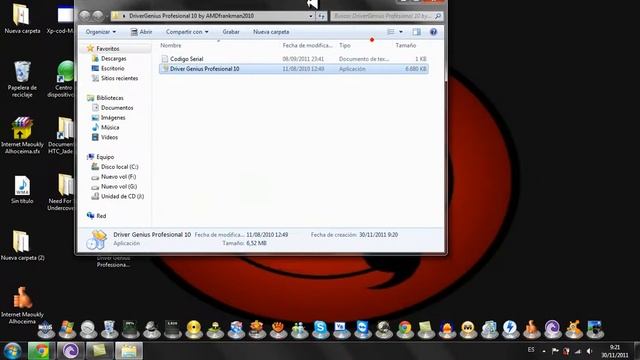Open the Imágenes library
This screenshot has width=640, height=360.
point(113,118)
